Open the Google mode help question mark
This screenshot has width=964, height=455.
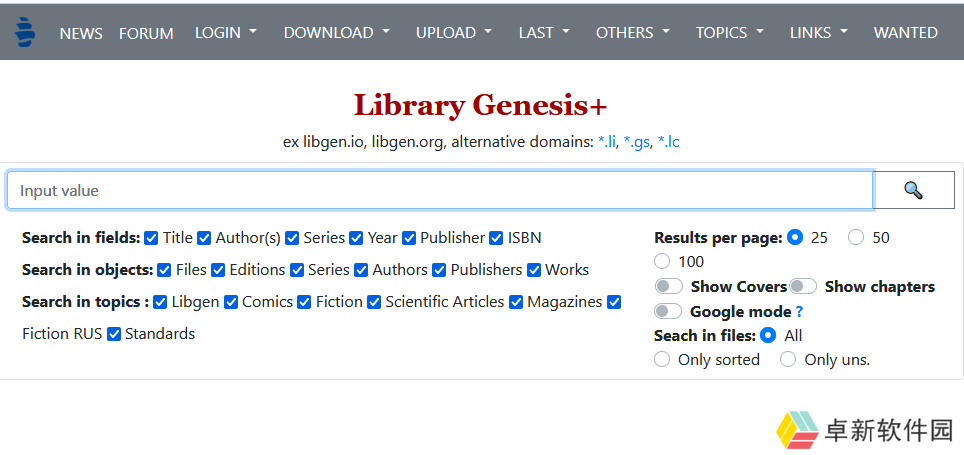(x=799, y=312)
